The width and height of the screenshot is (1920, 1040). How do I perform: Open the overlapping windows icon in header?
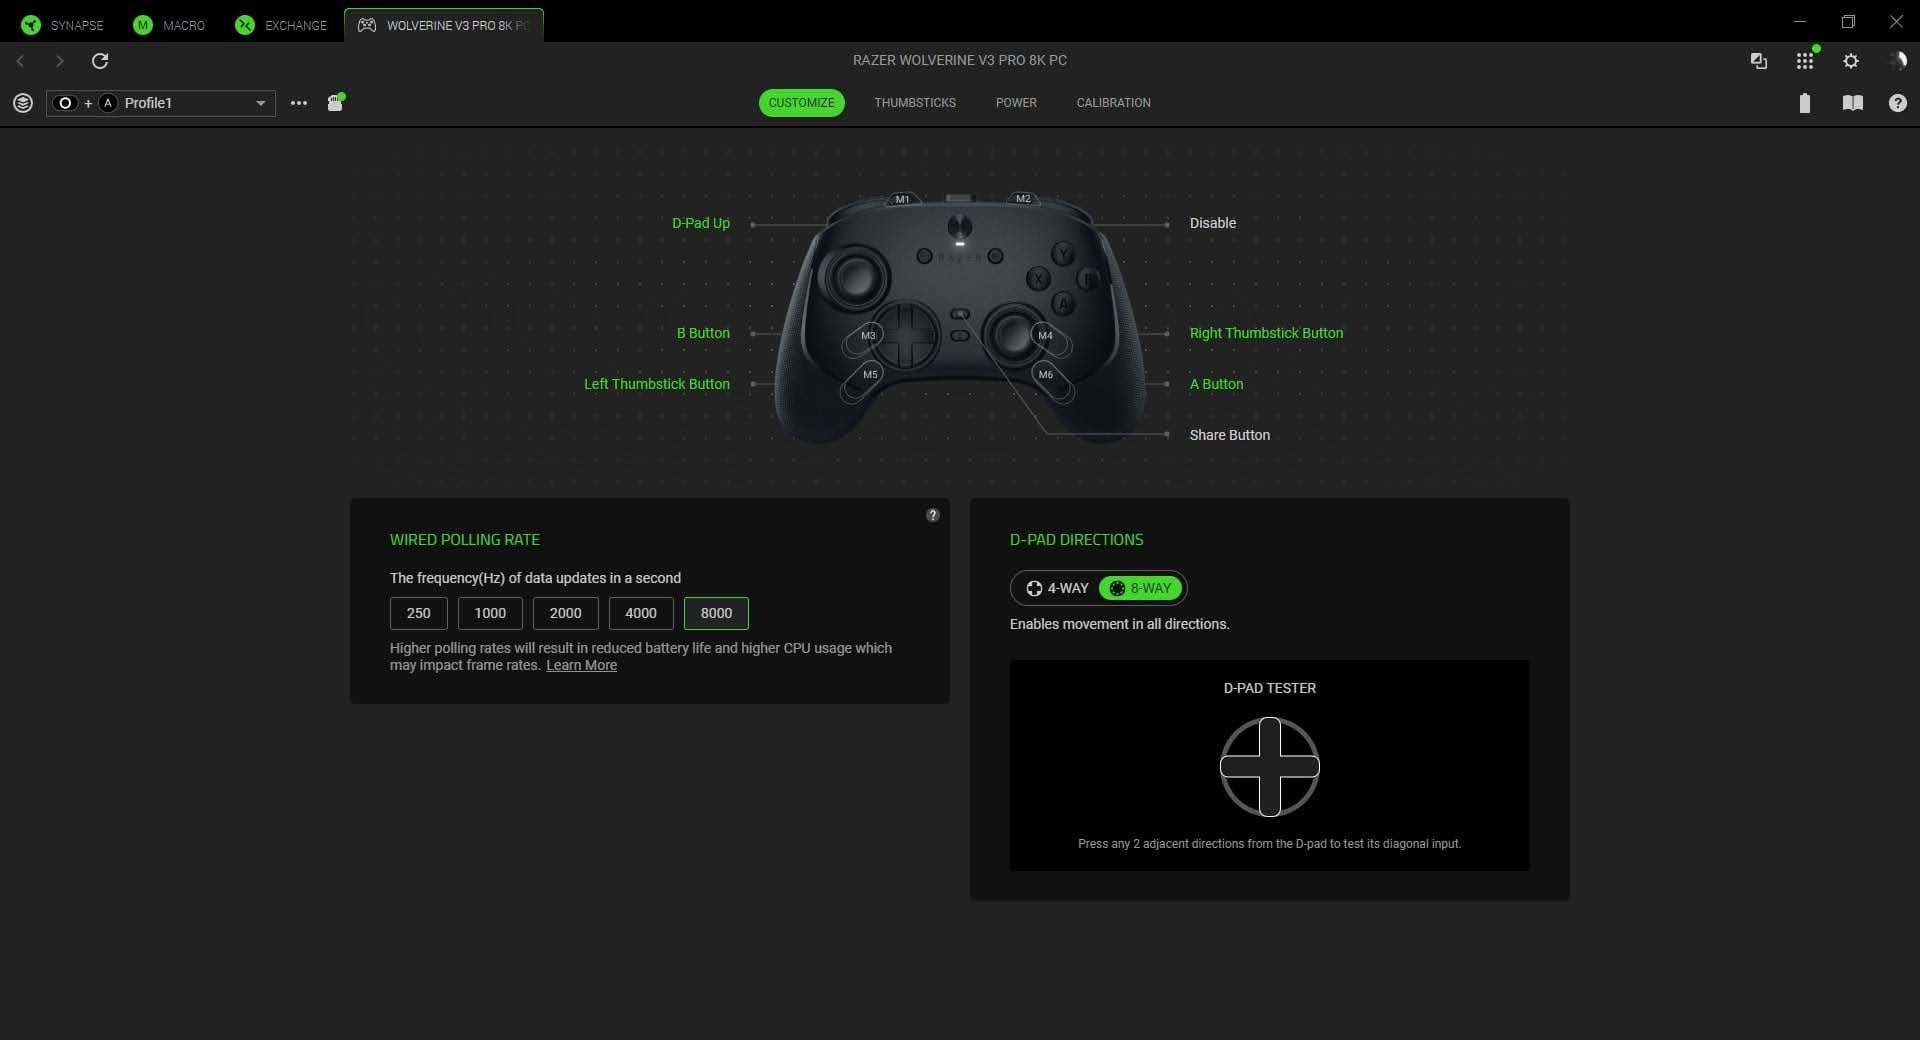point(1759,61)
